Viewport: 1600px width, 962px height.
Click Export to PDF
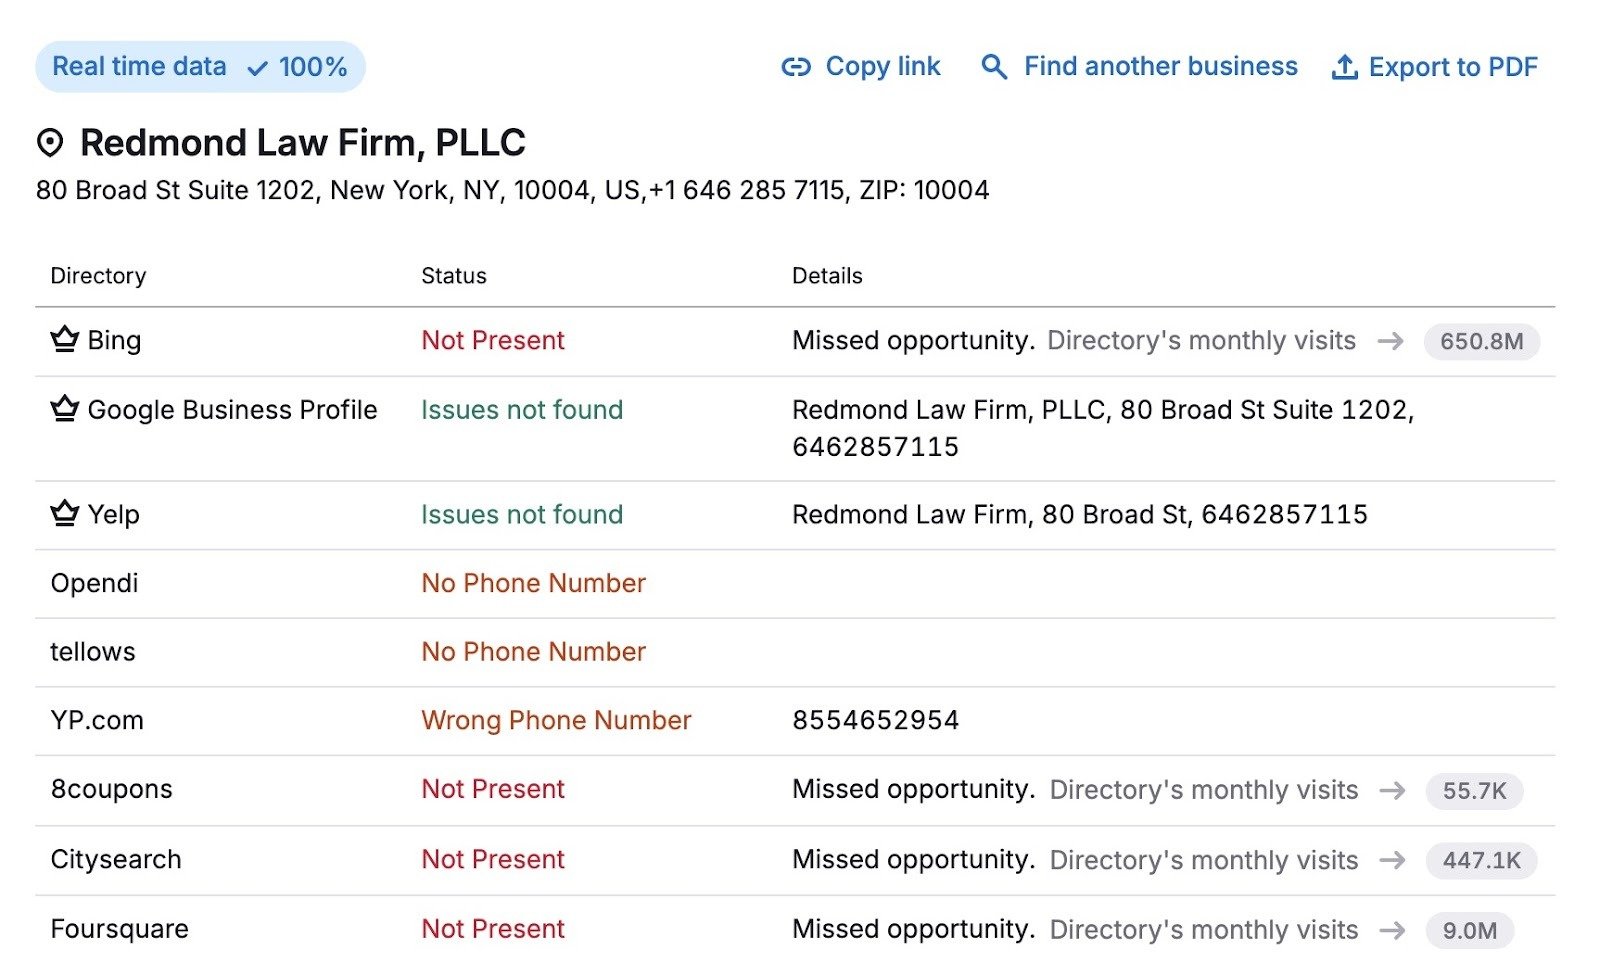1453,66
